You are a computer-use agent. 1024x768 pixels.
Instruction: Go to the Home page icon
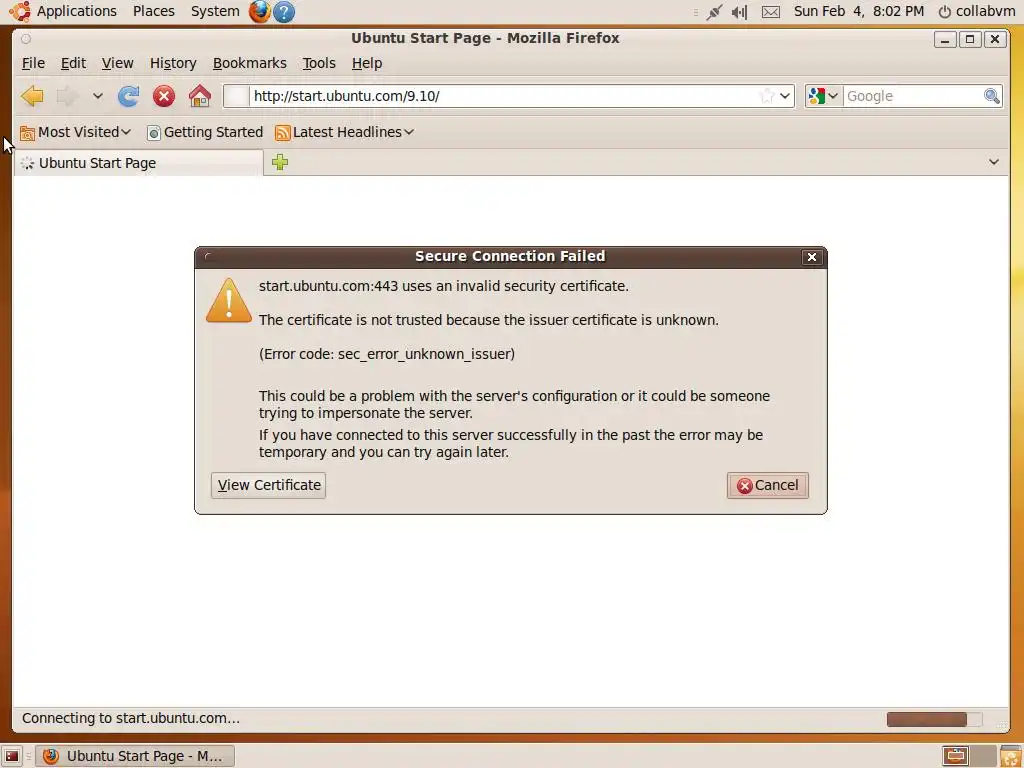tap(200, 96)
